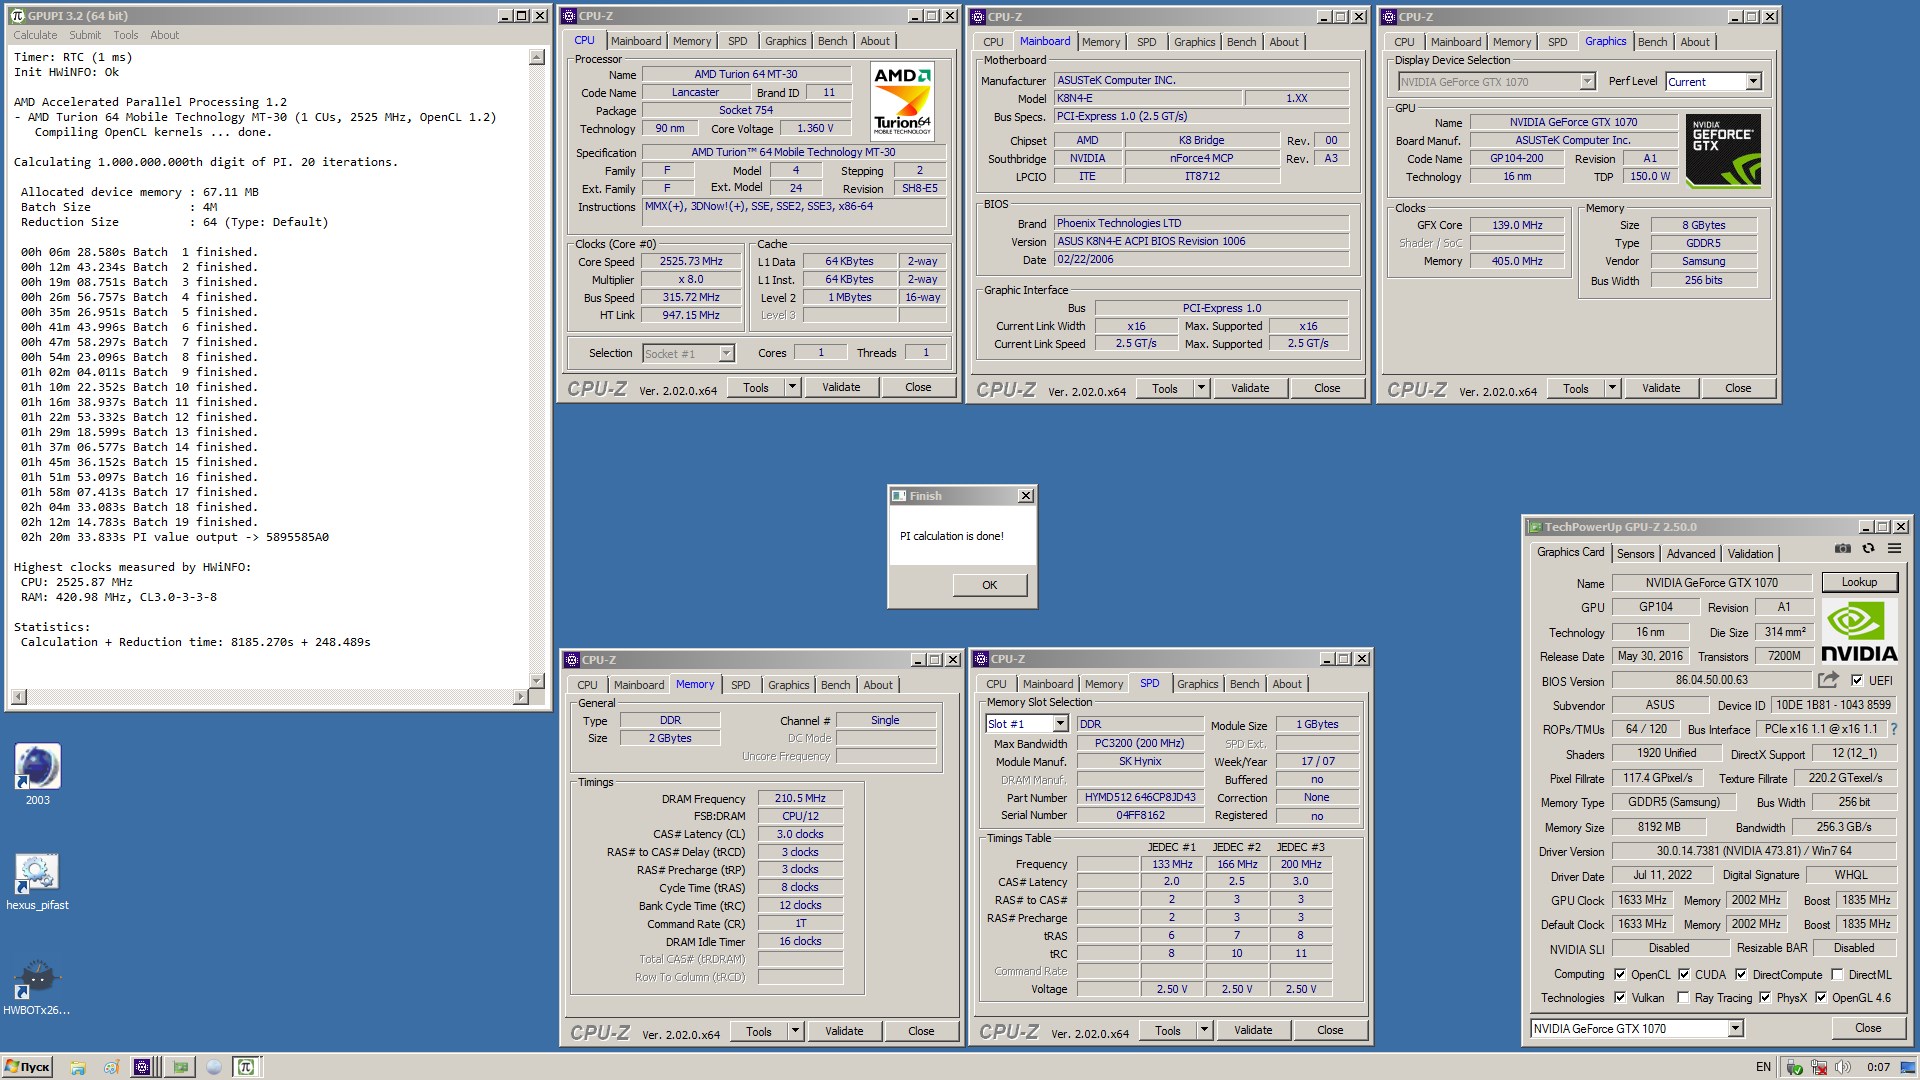Expand Tools dropdown arrow in CPU tab window

tap(792, 387)
